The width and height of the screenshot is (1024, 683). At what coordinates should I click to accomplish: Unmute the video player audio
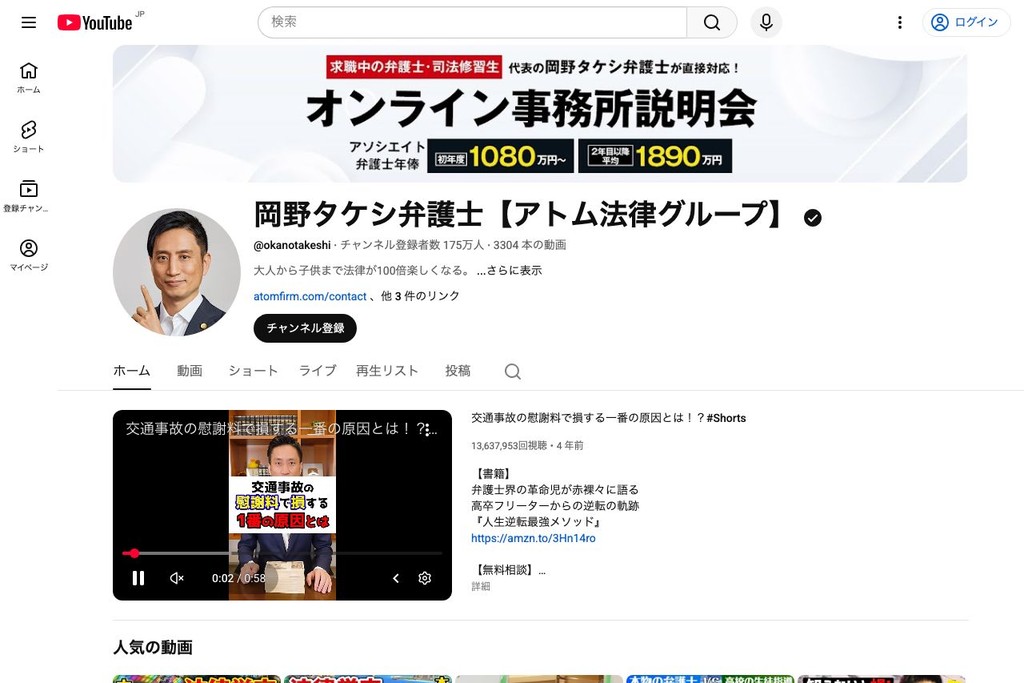[x=176, y=578]
